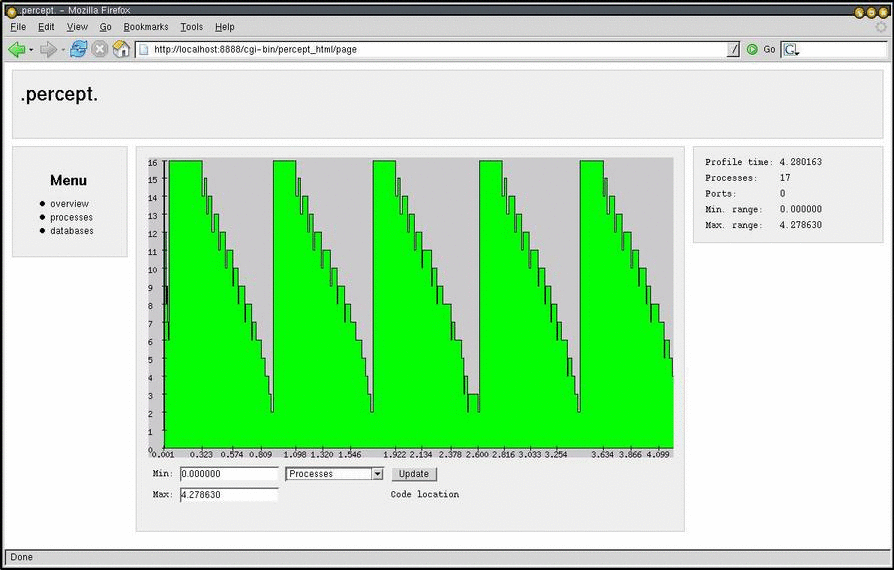Go to the Home page icon

coord(121,49)
